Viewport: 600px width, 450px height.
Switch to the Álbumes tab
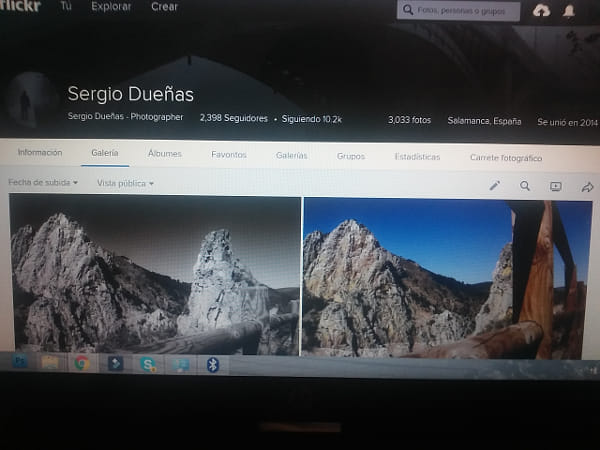coord(165,154)
